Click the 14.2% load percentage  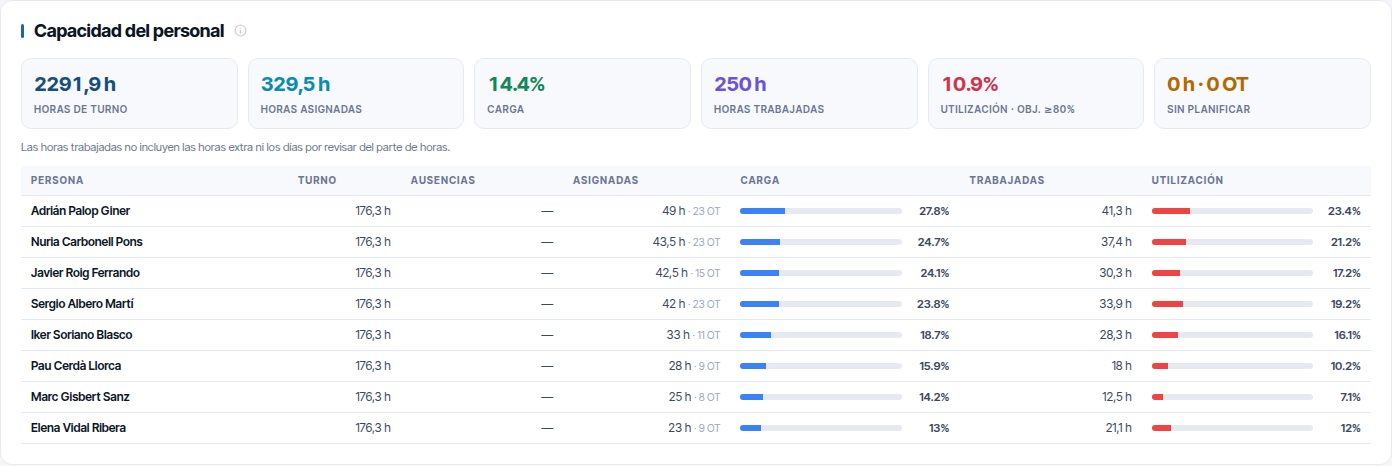point(933,397)
